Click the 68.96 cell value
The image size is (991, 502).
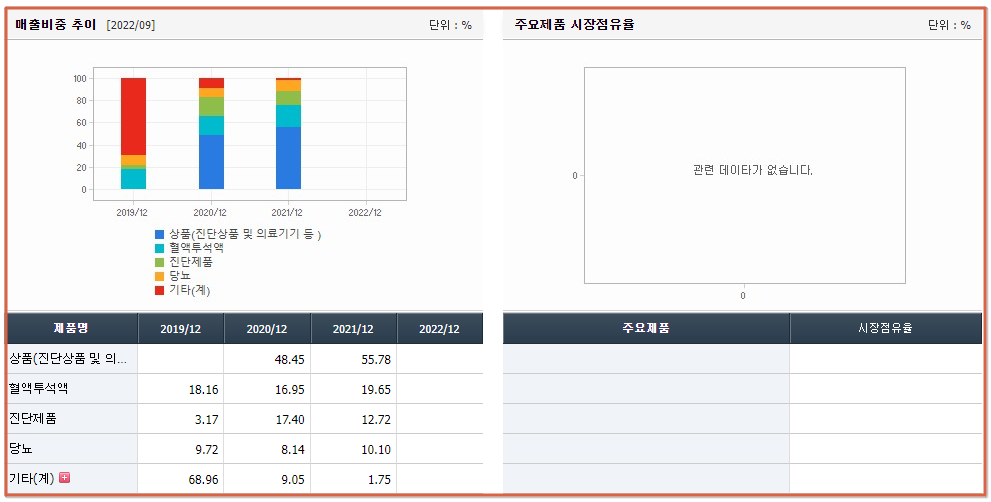coord(204,480)
